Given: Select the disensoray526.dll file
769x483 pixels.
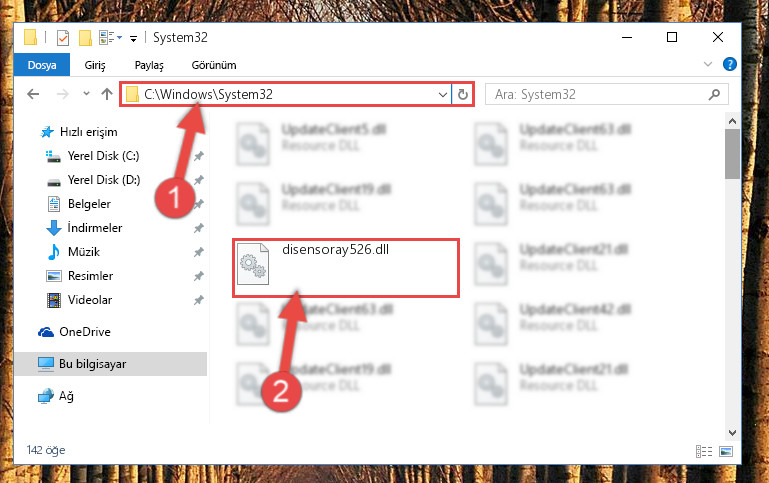Looking at the screenshot, I should (x=346, y=268).
